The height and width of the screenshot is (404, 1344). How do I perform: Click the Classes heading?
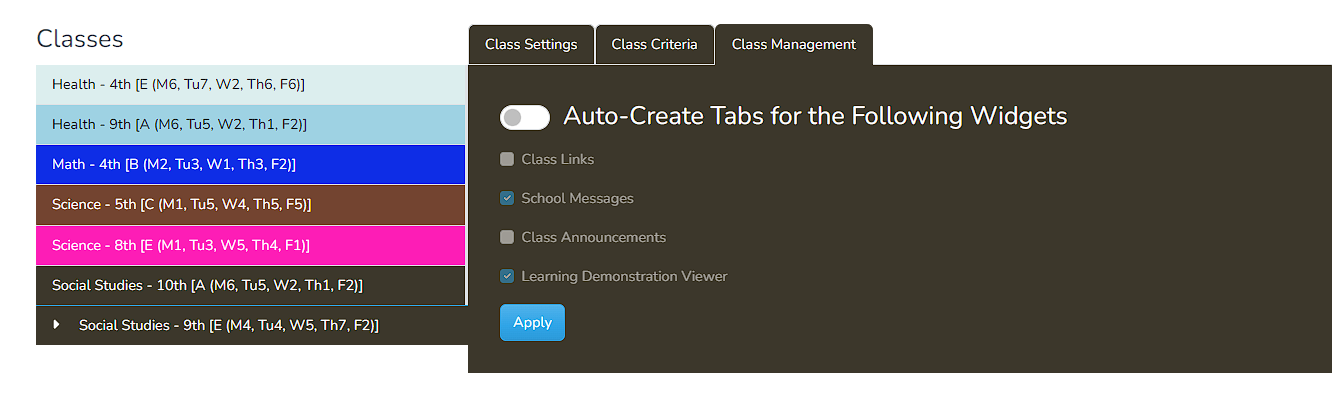click(x=80, y=39)
